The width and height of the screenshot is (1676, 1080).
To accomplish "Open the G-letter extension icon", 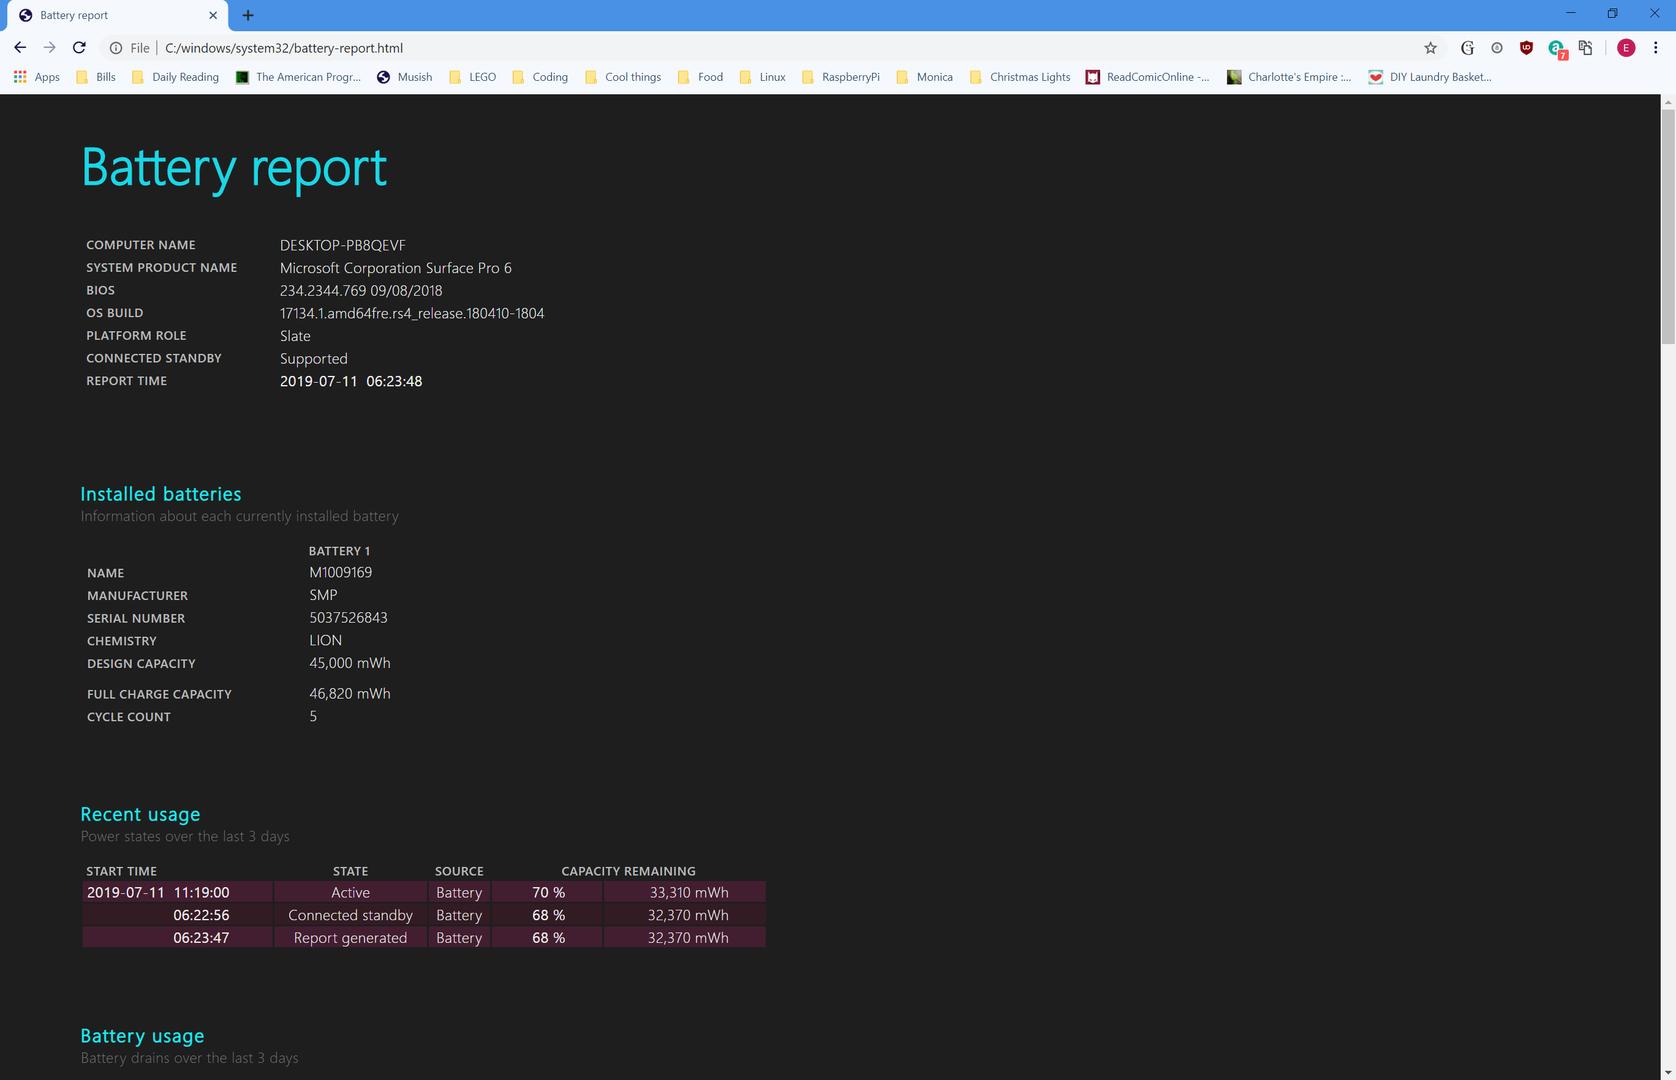I will (x=1467, y=48).
